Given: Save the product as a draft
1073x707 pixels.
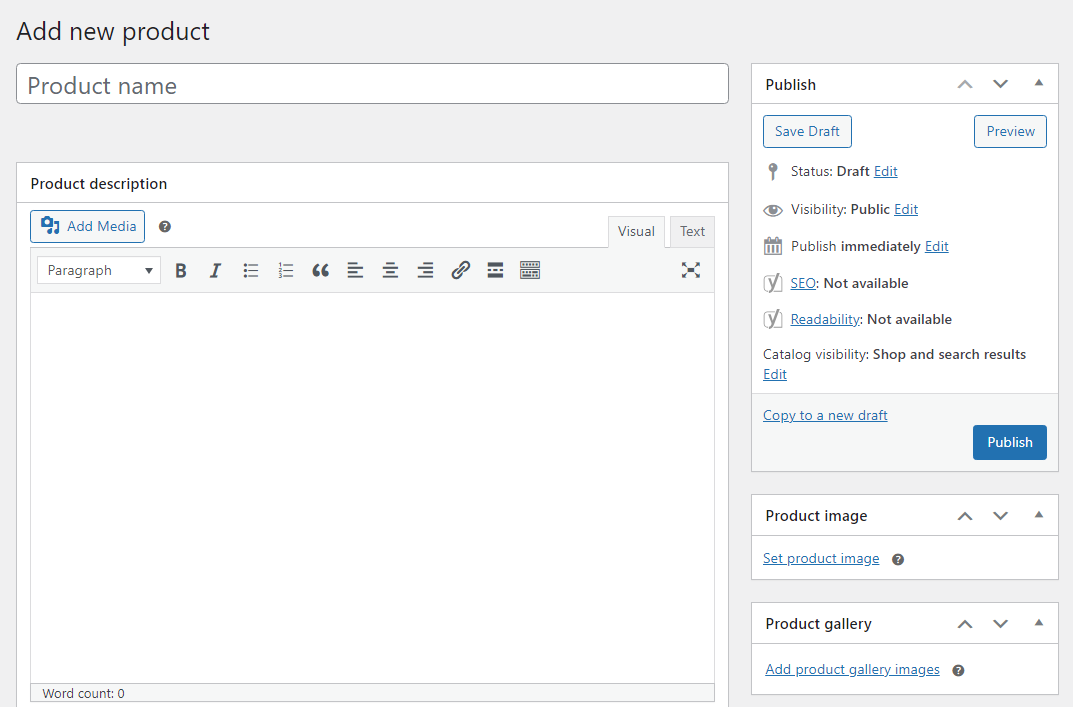Looking at the screenshot, I should [807, 131].
